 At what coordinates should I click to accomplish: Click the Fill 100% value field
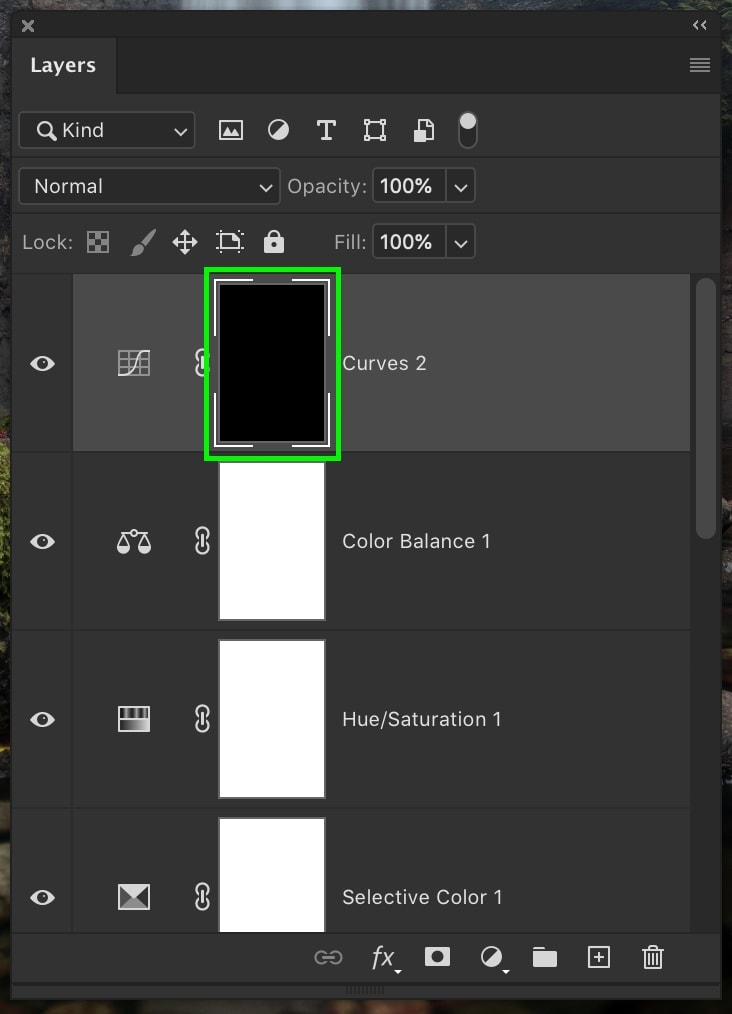[409, 242]
